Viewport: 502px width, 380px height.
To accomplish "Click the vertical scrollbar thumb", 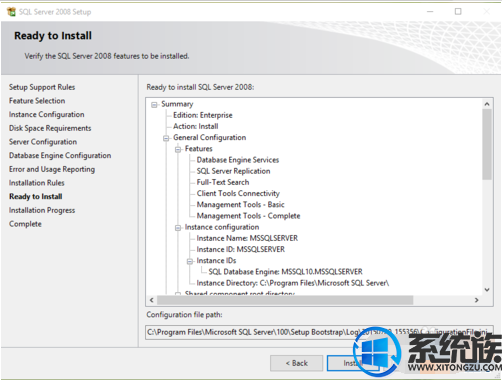I will coord(487,144).
